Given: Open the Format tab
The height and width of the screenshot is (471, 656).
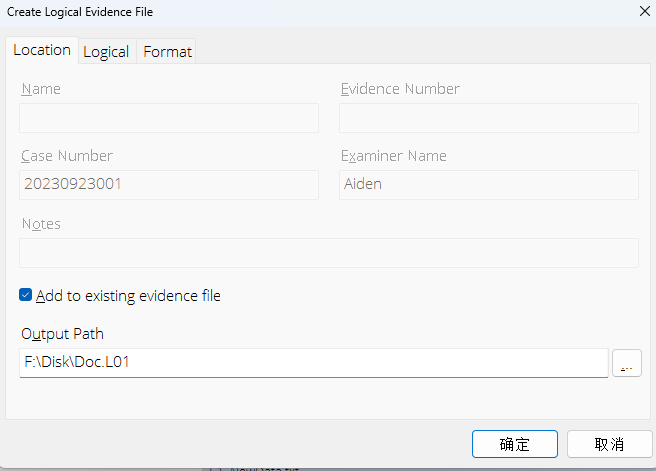Looking at the screenshot, I should click(167, 51).
